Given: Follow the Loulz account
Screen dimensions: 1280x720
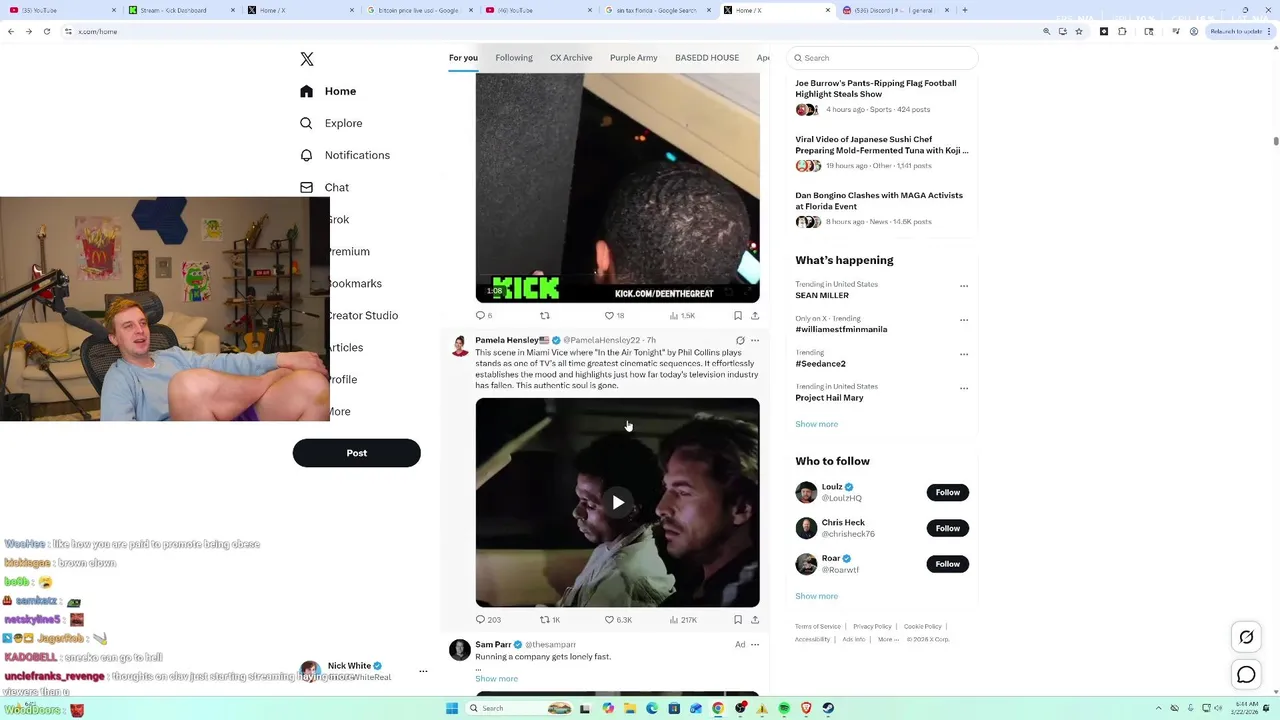Looking at the screenshot, I should pyautogui.click(x=947, y=492).
